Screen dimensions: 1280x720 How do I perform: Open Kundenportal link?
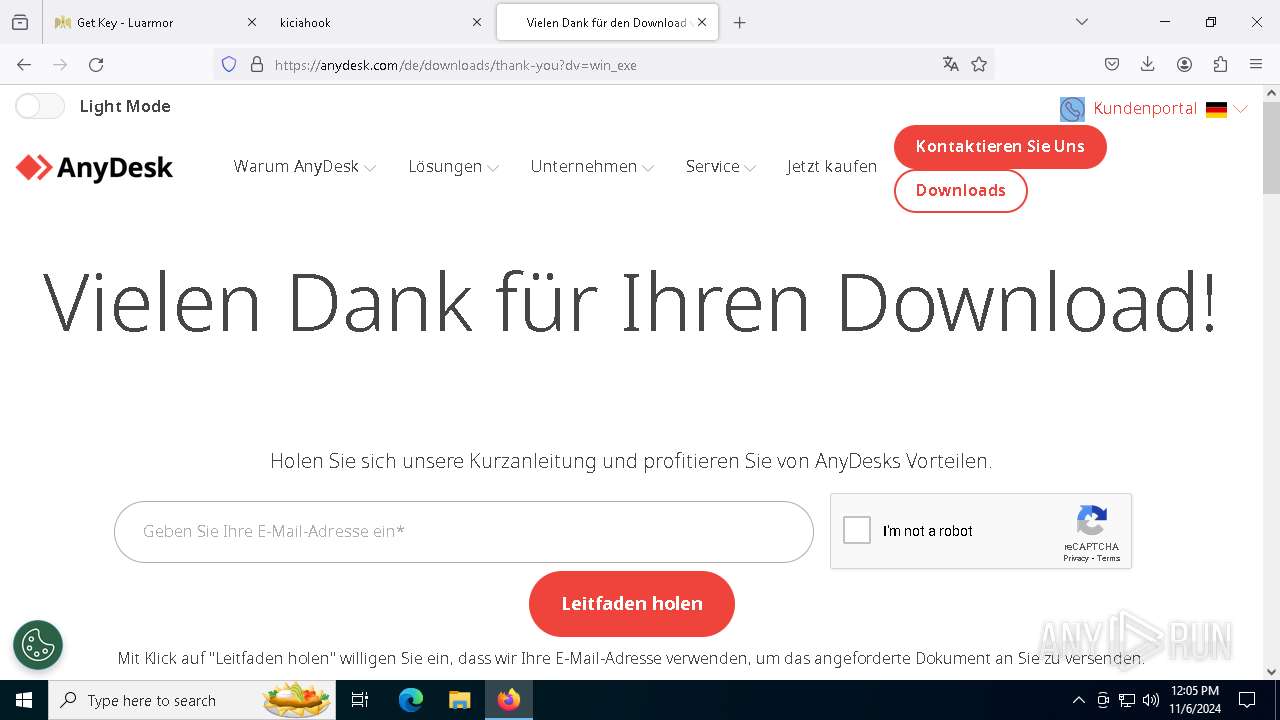[1145, 109]
